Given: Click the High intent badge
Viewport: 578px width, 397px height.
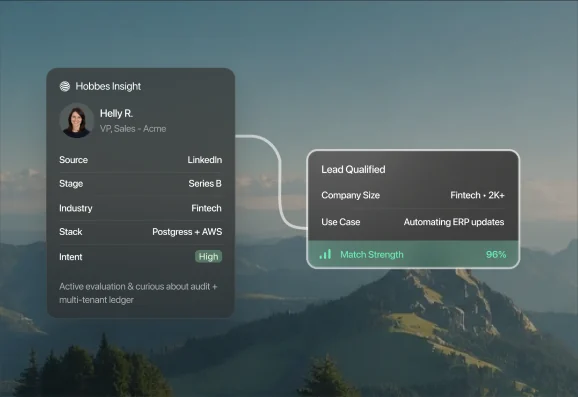Looking at the screenshot, I should [208, 257].
